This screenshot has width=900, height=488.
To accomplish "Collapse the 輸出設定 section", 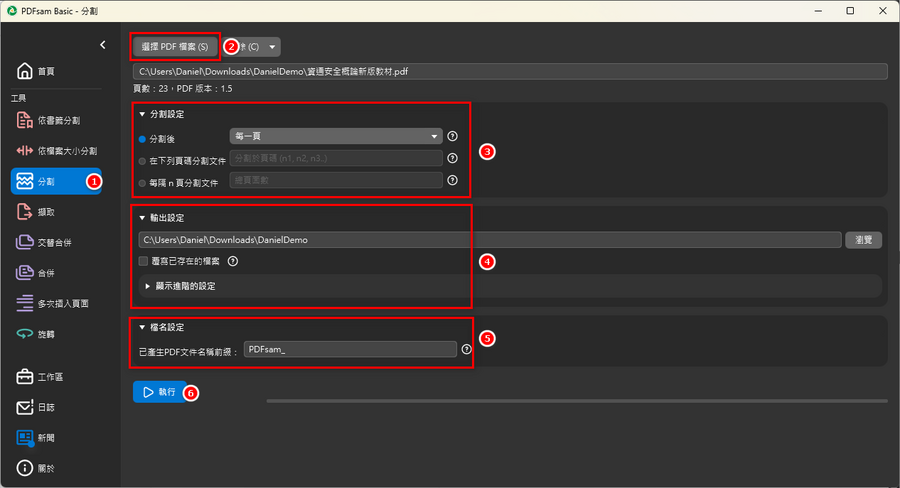I will pyautogui.click(x=142, y=218).
